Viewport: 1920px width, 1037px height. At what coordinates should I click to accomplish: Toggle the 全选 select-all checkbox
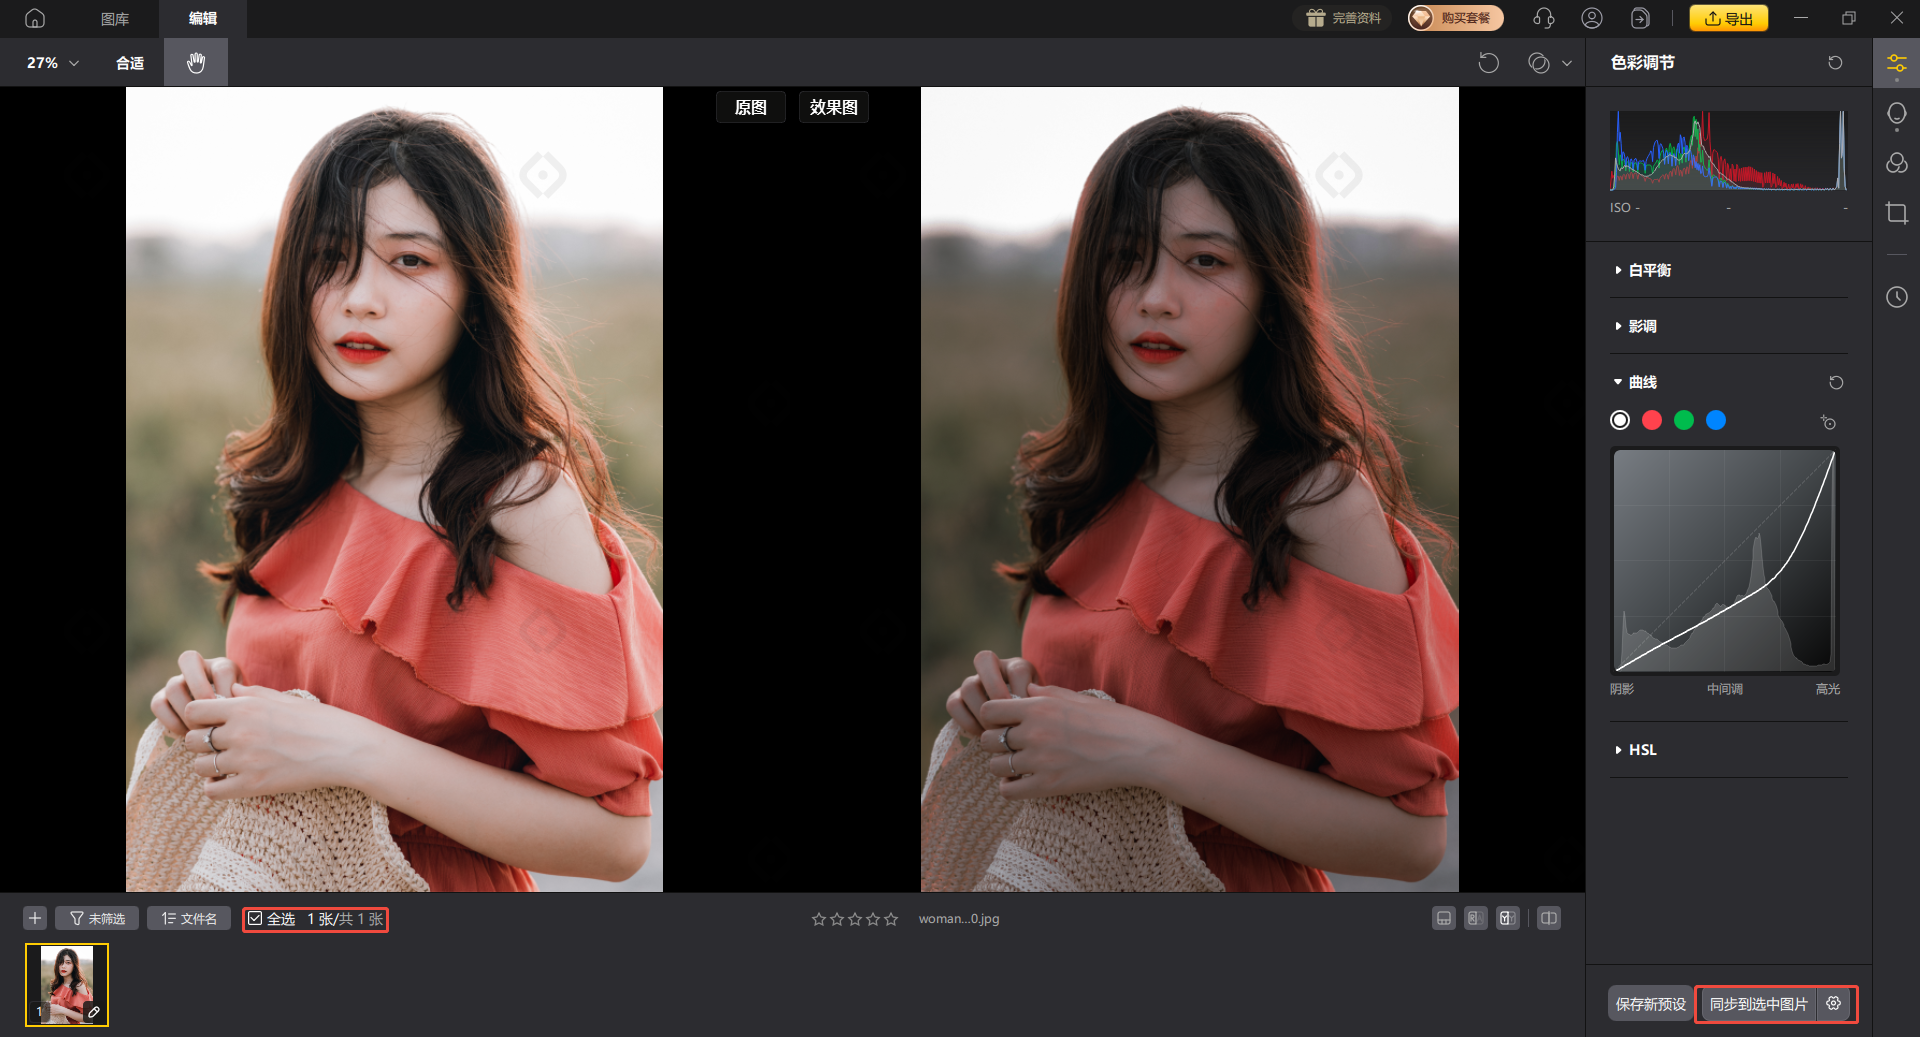click(256, 919)
